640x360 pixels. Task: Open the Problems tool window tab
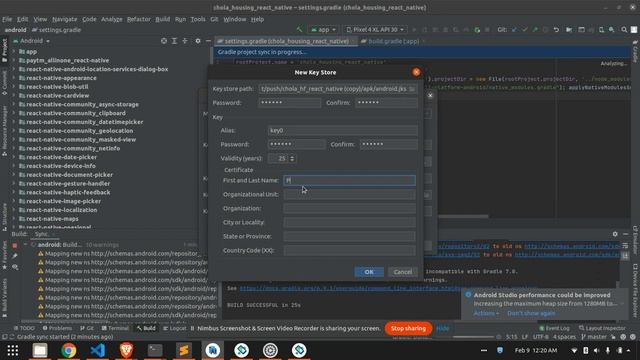tap(57, 328)
